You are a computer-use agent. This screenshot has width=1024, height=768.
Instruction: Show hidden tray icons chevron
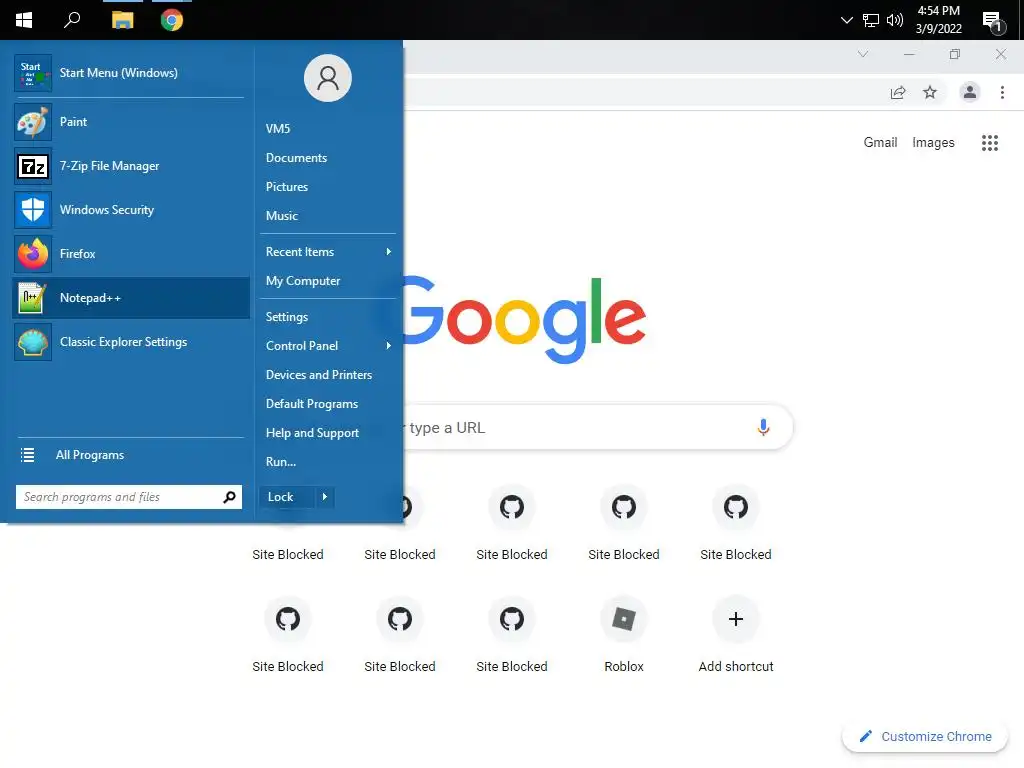(x=846, y=20)
